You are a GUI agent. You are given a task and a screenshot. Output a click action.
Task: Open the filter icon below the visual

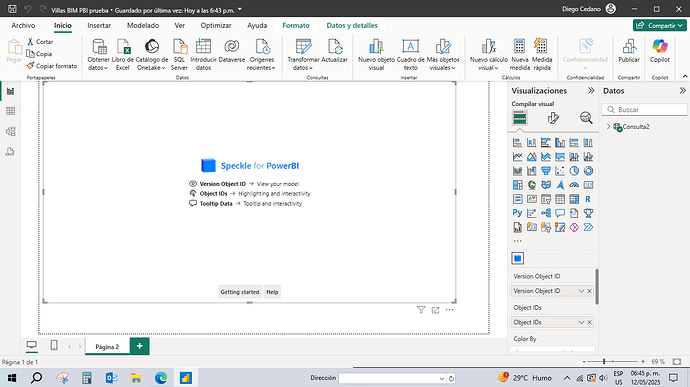(x=421, y=310)
